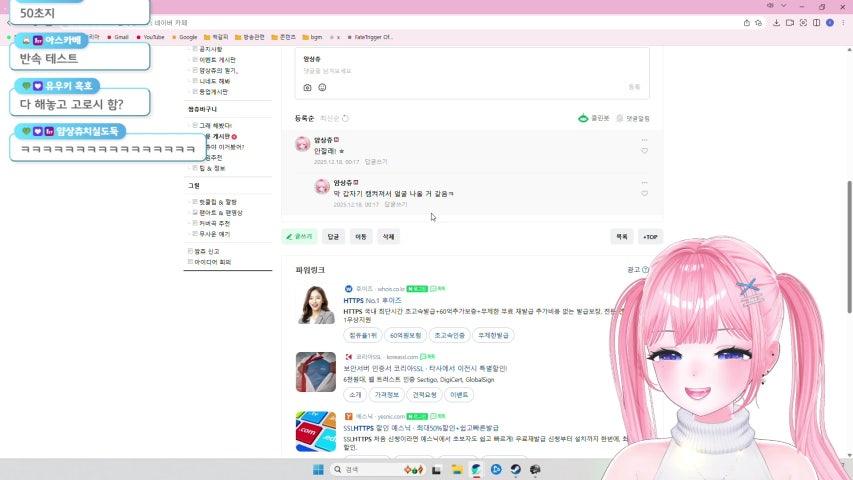Open Google bookmark in bookmarks bar
Viewport: 853px width, 480px height.
point(184,37)
